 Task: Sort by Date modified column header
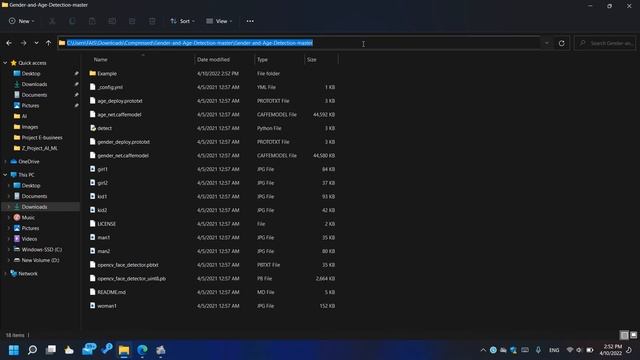[213, 60]
